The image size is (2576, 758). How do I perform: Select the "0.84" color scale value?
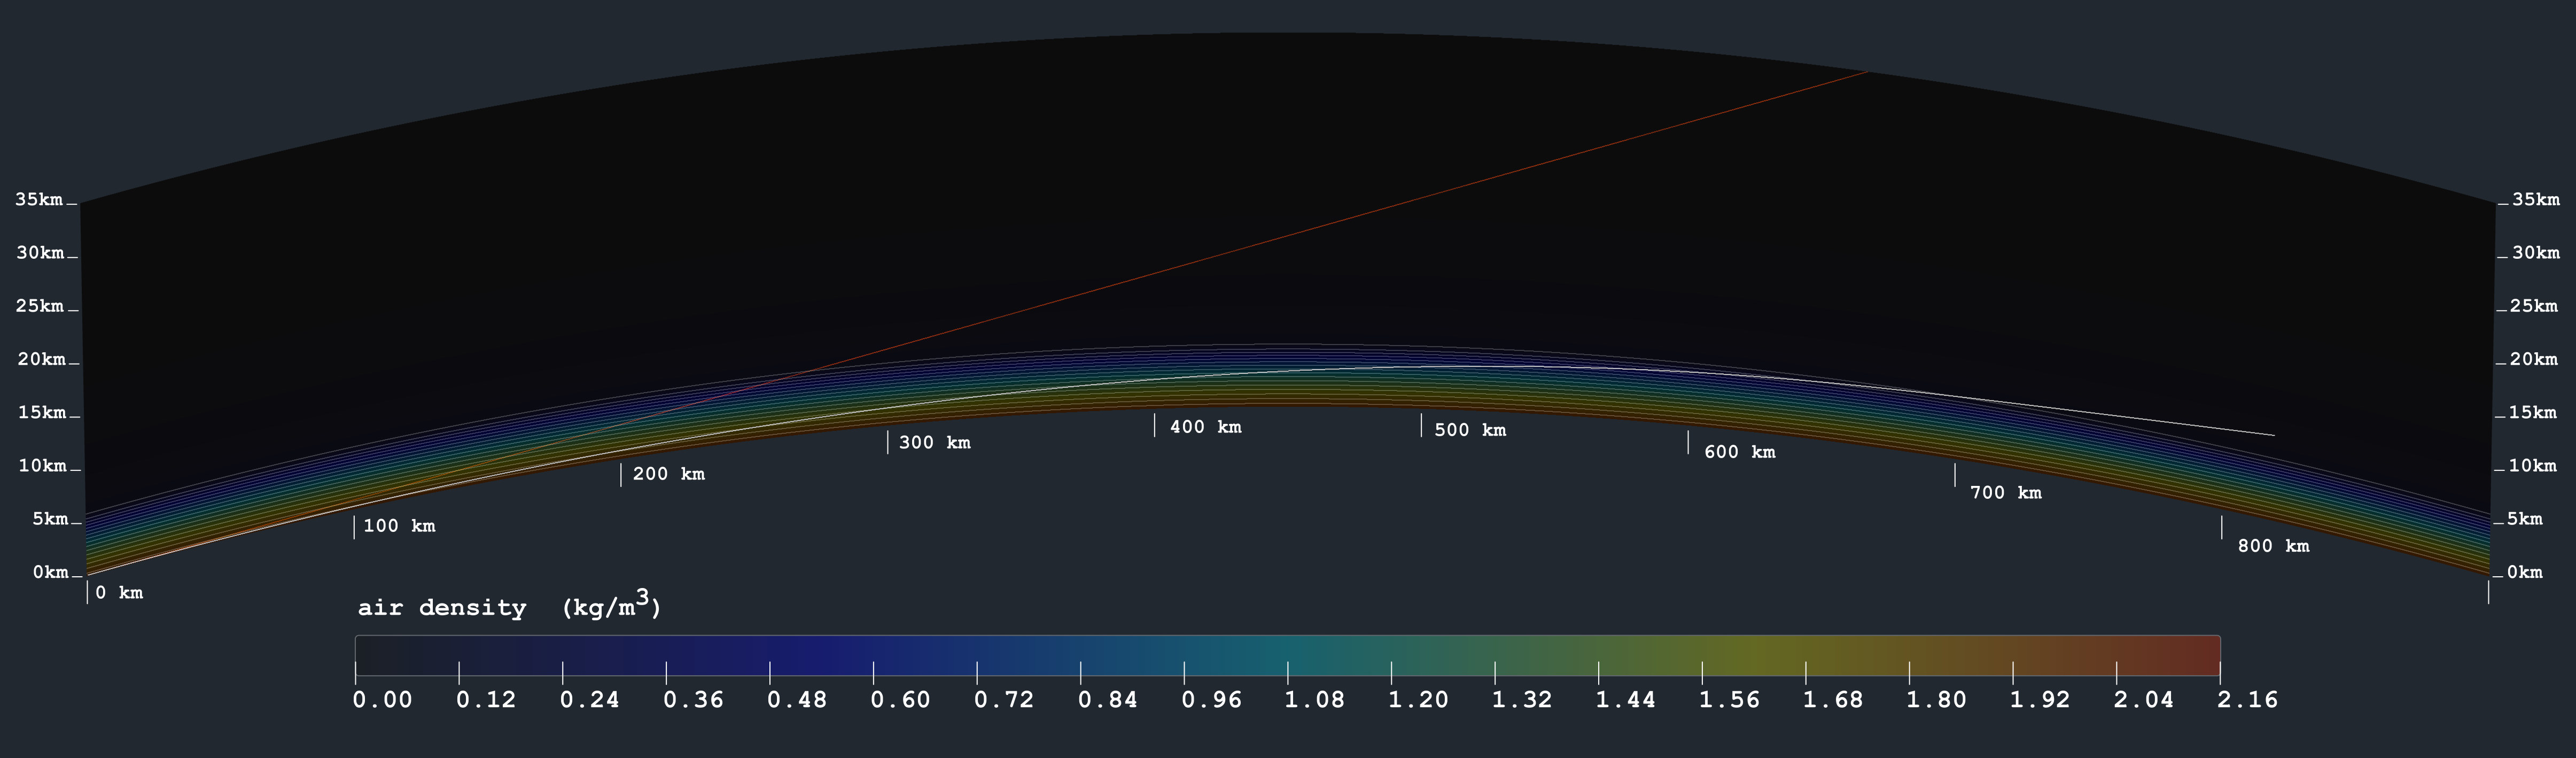[1108, 700]
